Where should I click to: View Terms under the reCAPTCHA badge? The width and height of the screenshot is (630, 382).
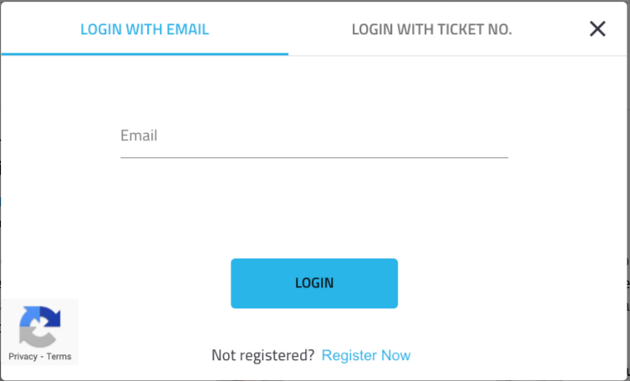(x=59, y=356)
